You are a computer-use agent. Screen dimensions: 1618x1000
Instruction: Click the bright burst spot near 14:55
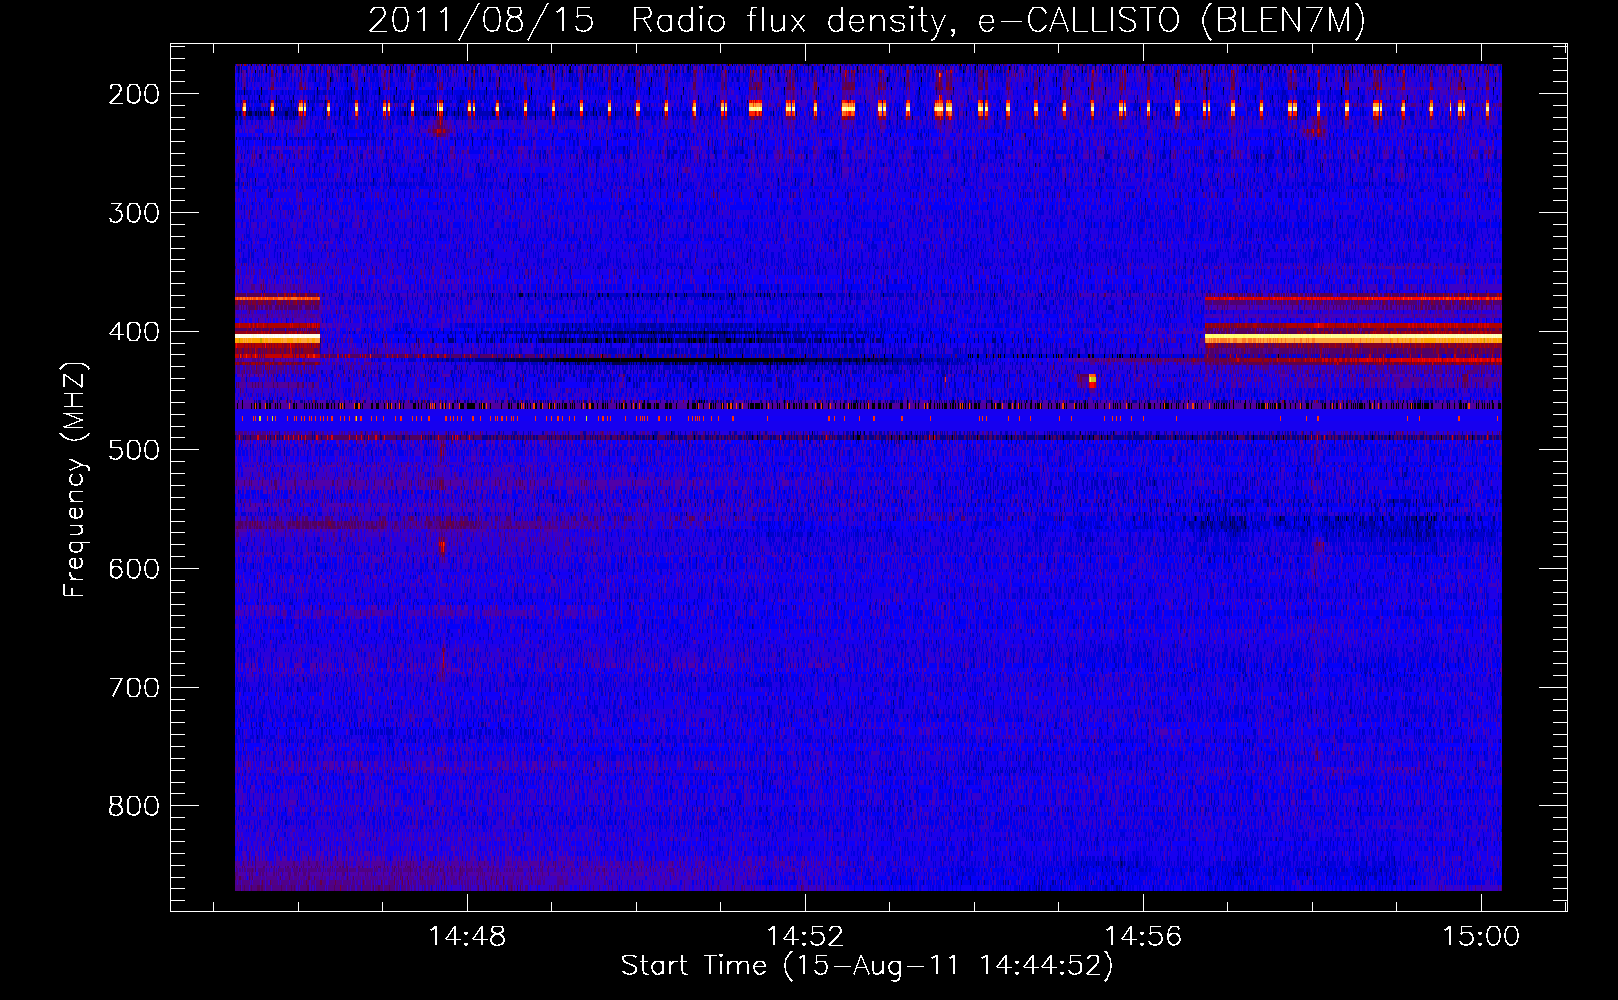tap(1092, 380)
